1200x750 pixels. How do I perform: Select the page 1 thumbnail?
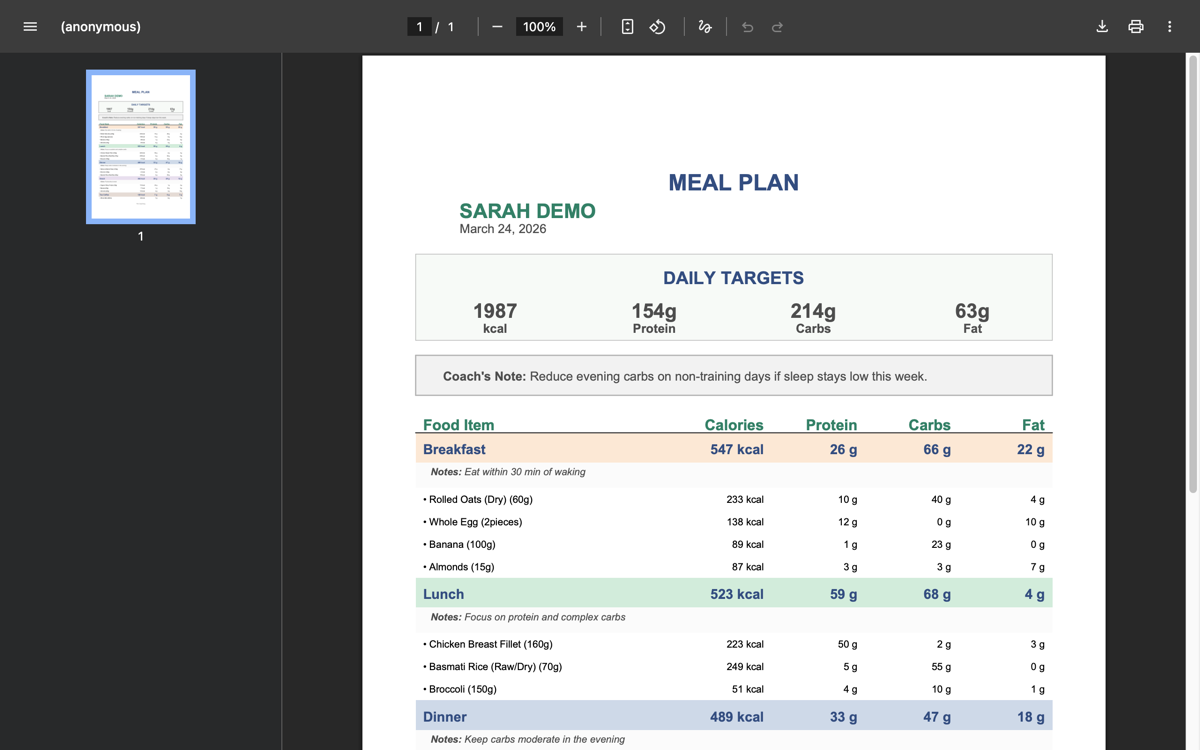[x=140, y=146]
